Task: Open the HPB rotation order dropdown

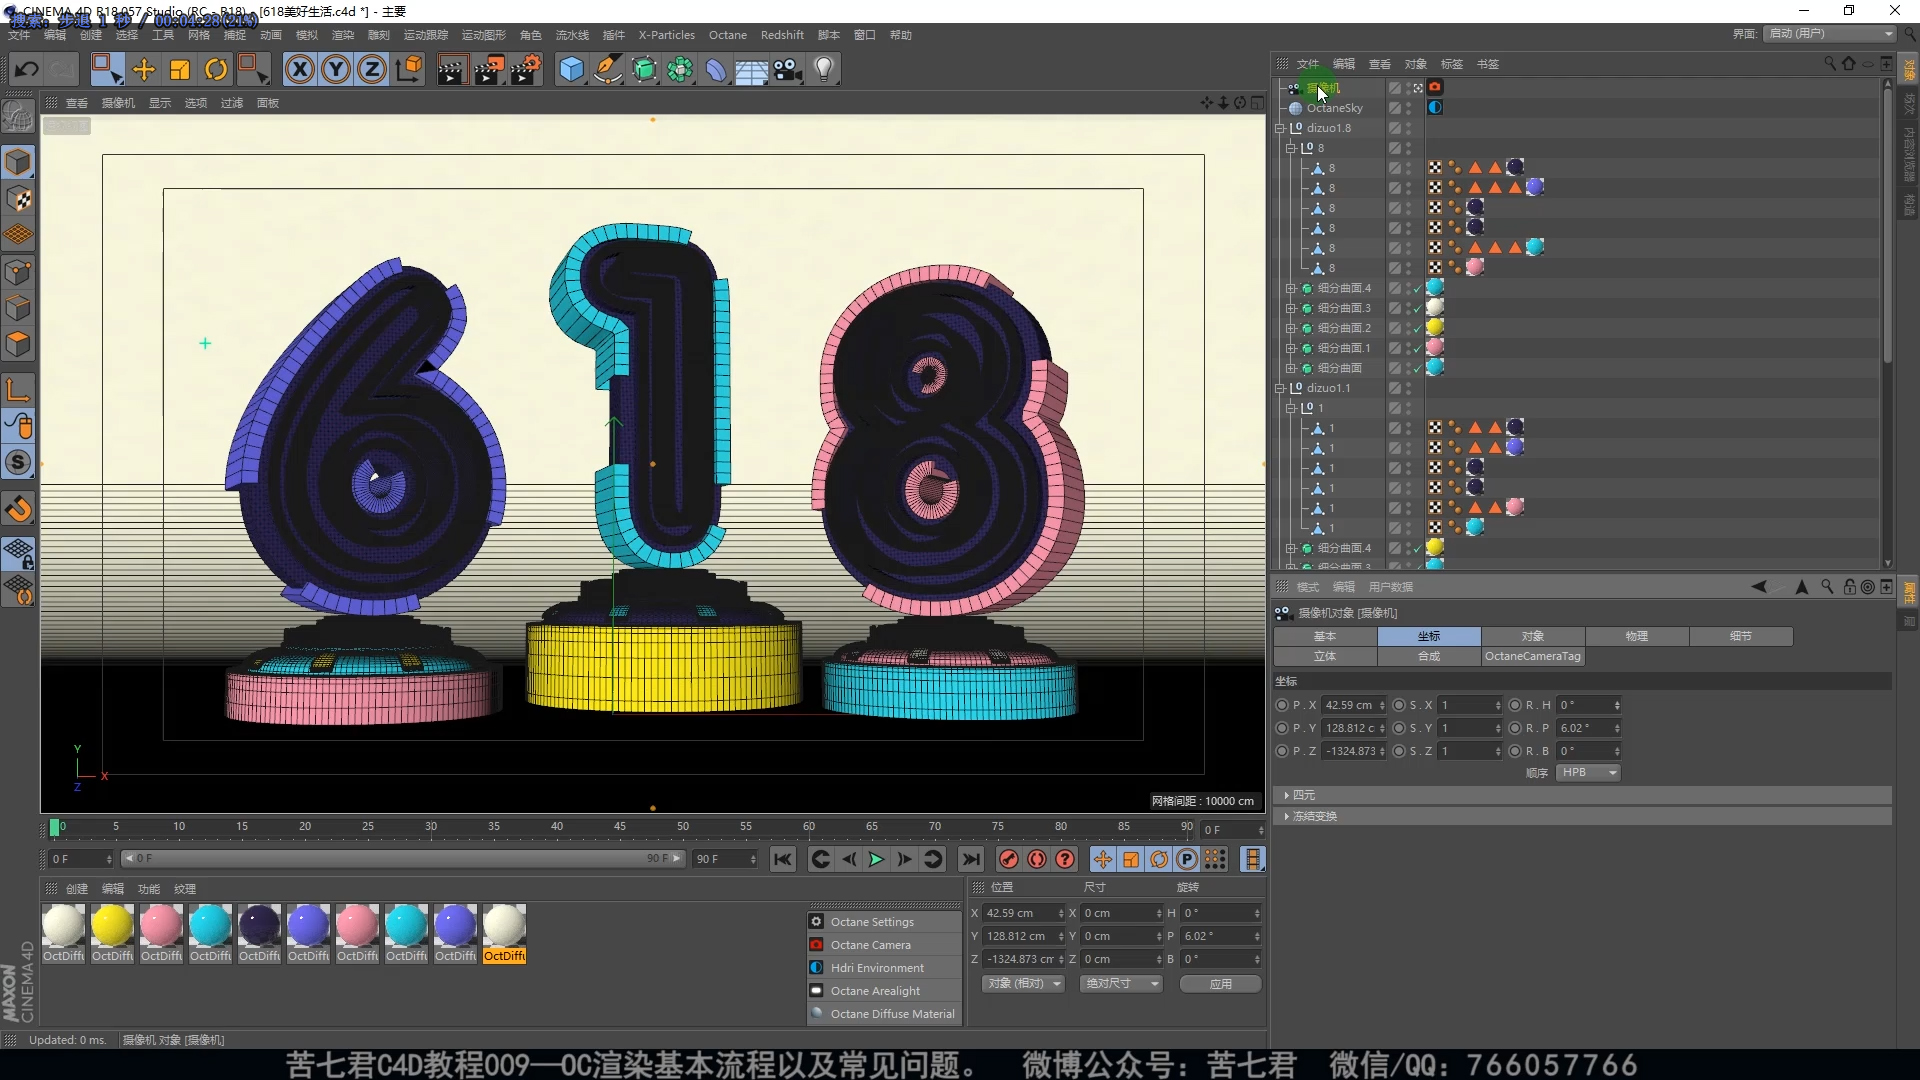Action: [1588, 773]
